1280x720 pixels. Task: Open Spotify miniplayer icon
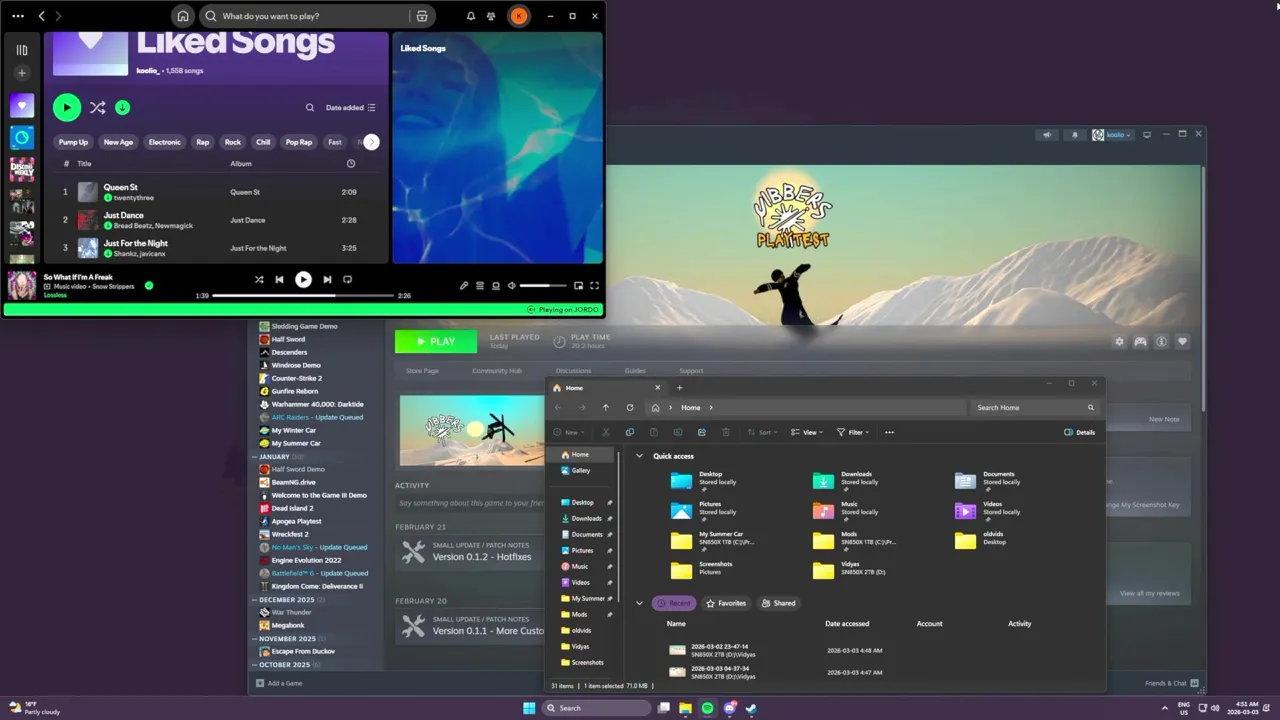pos(578,286)
